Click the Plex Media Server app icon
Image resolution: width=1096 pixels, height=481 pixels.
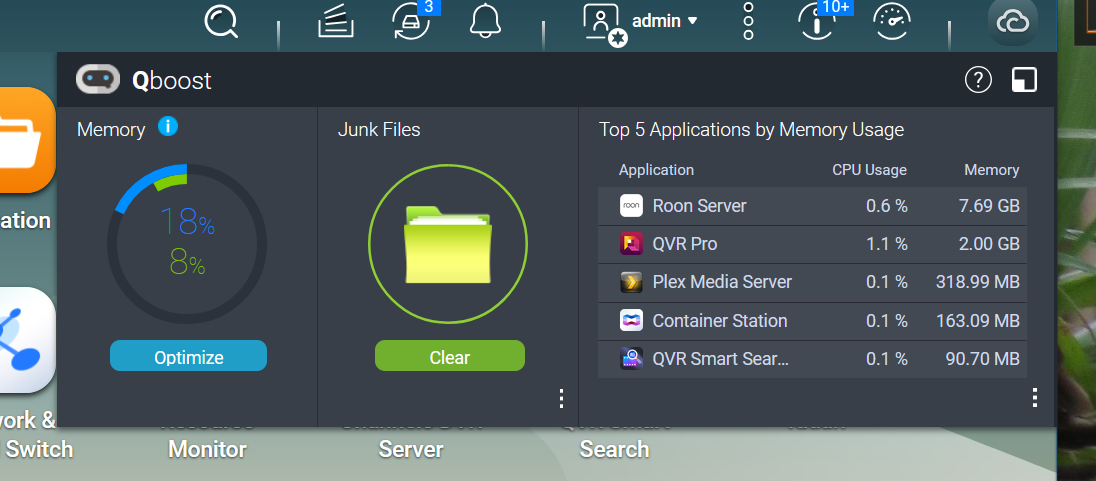click(631, 282)
